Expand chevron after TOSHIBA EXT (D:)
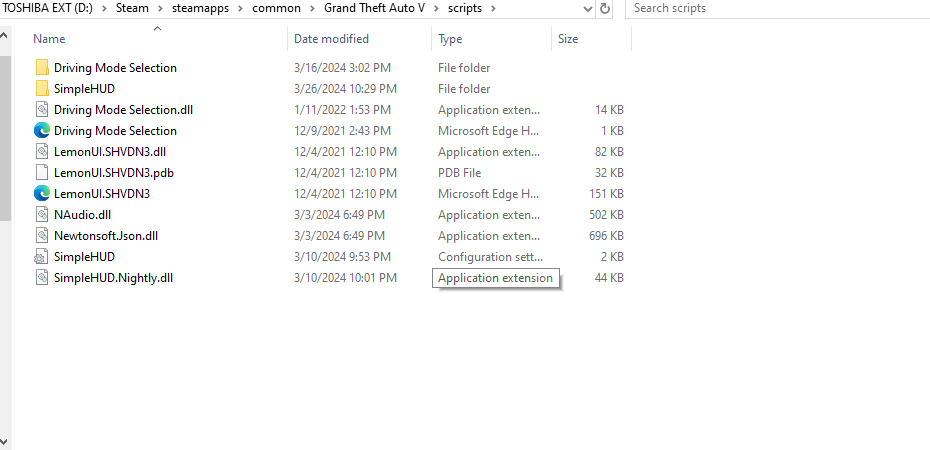 (x=103, y=8)
